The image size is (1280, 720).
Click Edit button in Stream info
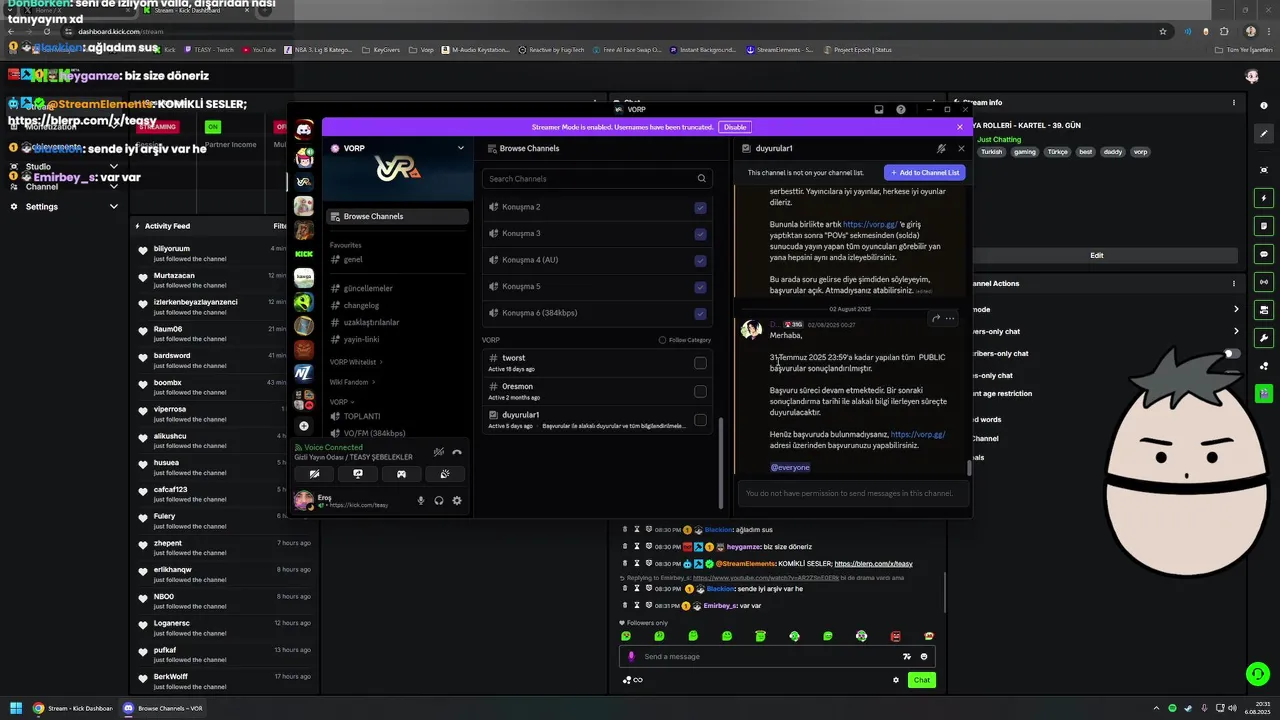pos(1097,255)
